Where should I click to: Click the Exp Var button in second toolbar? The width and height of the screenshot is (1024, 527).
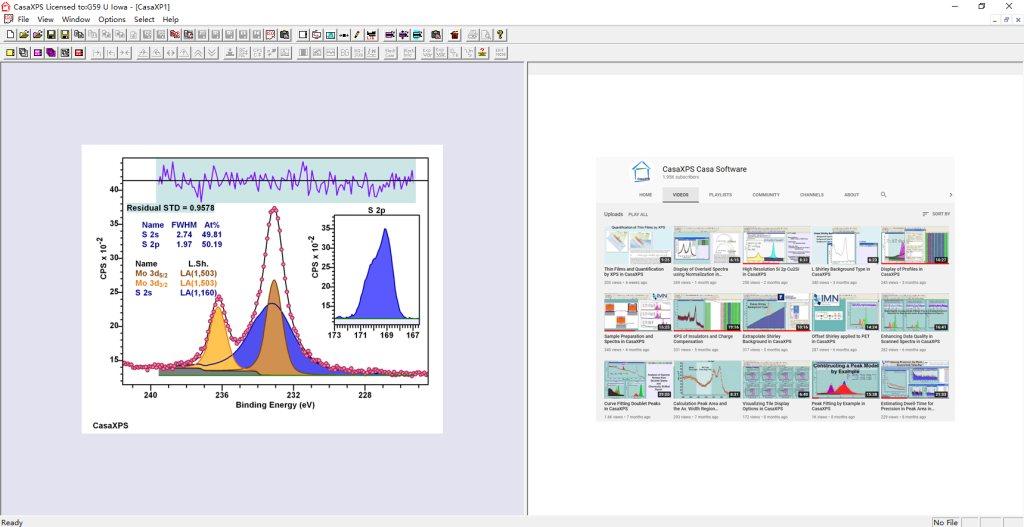[426, 53]
